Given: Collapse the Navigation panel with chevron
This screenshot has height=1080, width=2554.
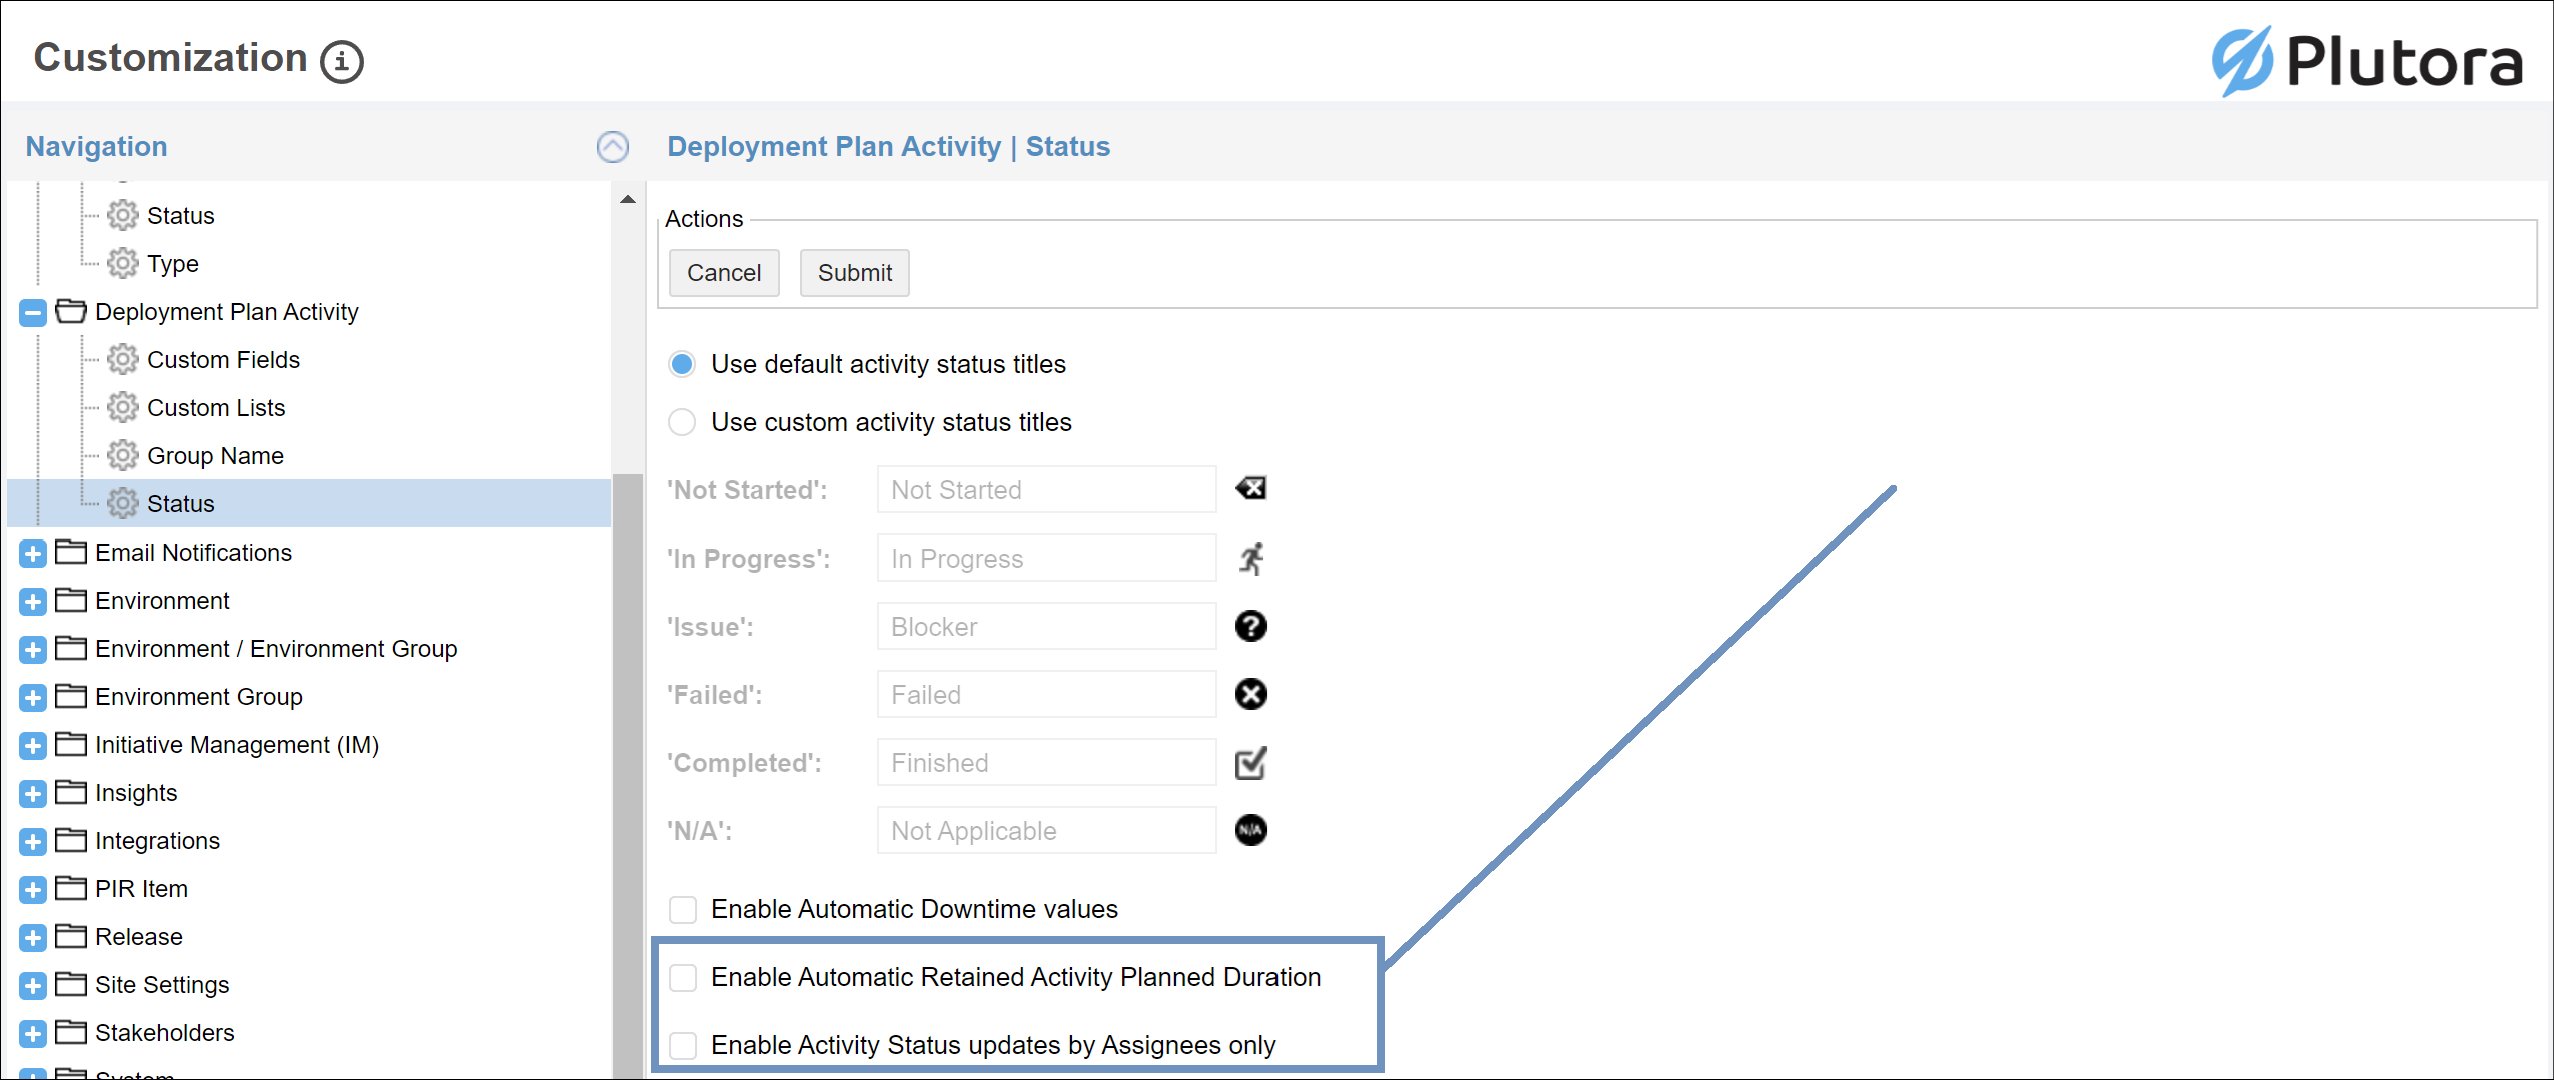Looking at the screenshot, I should coord(612,147).
